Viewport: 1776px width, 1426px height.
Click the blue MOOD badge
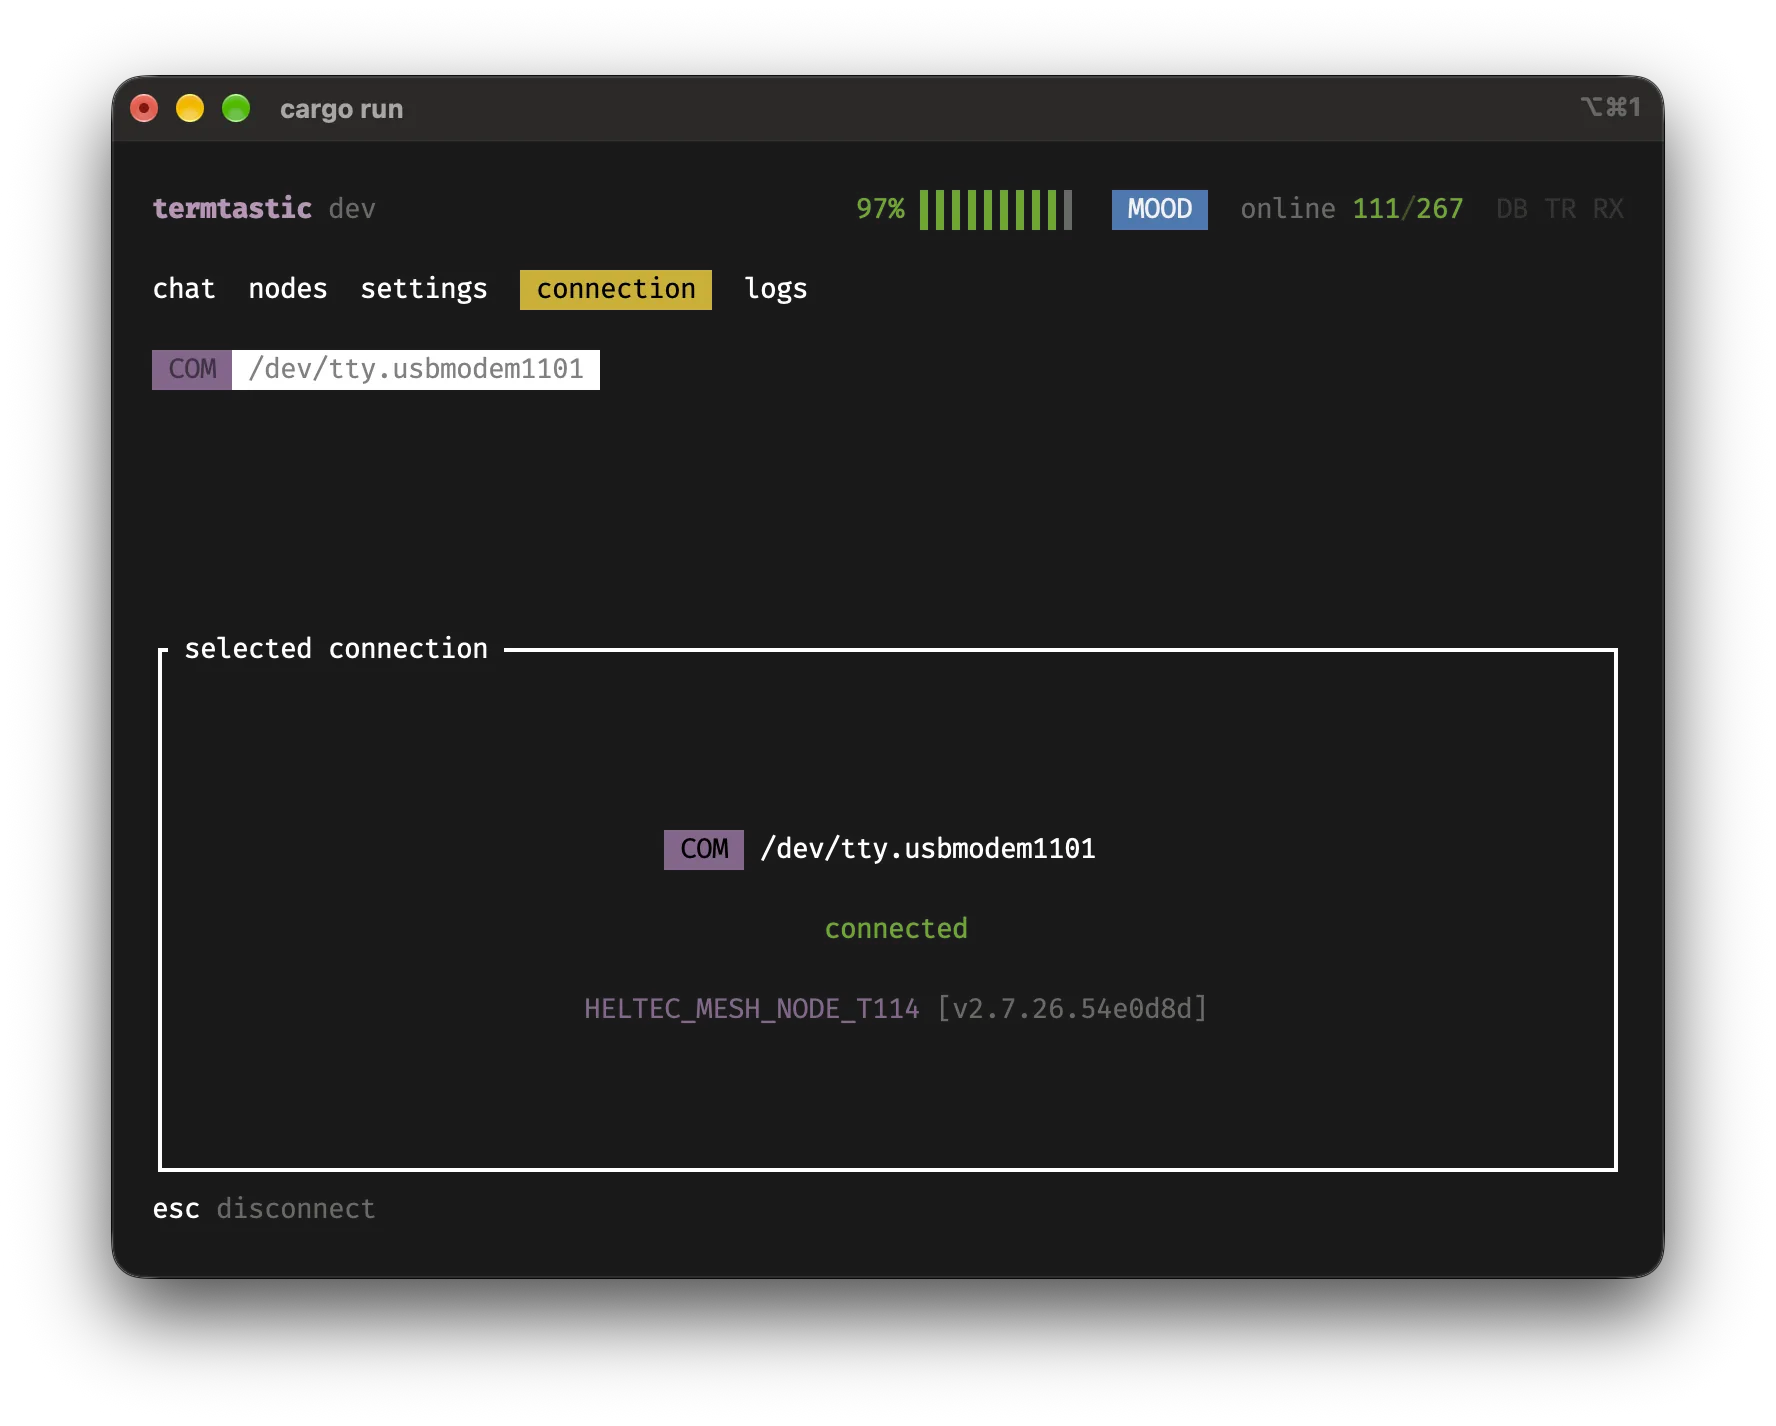point(1160,209)
